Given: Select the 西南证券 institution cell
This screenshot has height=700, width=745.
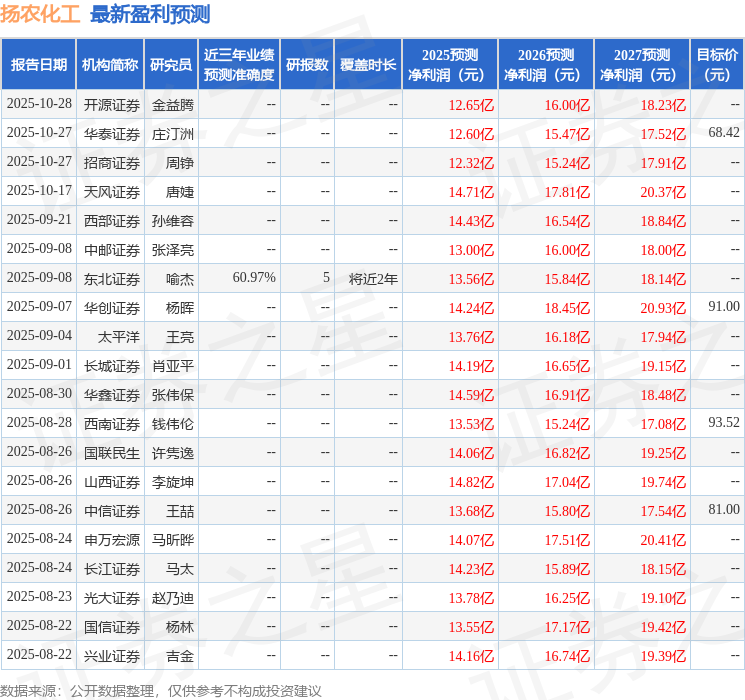Looking at the screenshot, I should click(x=112, y=424).
